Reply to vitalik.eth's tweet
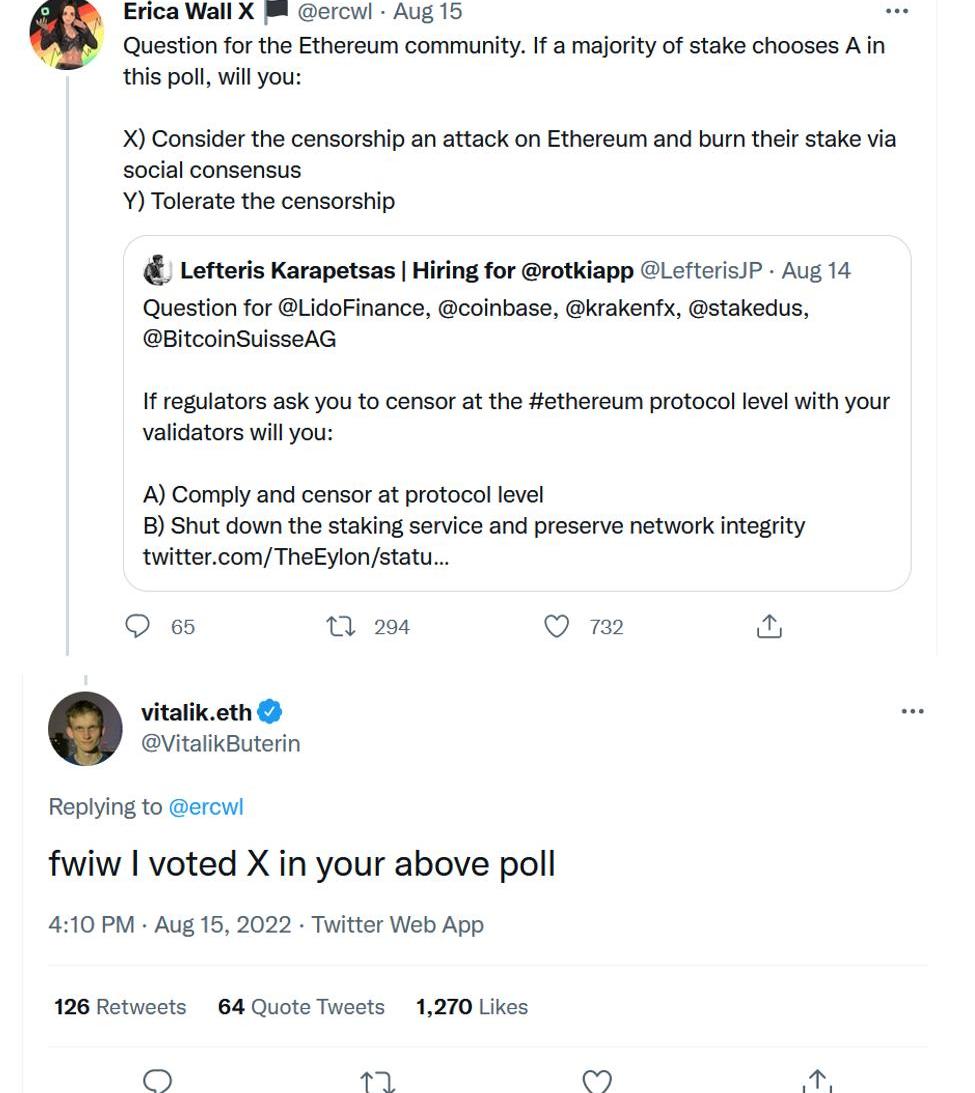Viewport: 975px width, 1093px height. (x=158, y=1081)
